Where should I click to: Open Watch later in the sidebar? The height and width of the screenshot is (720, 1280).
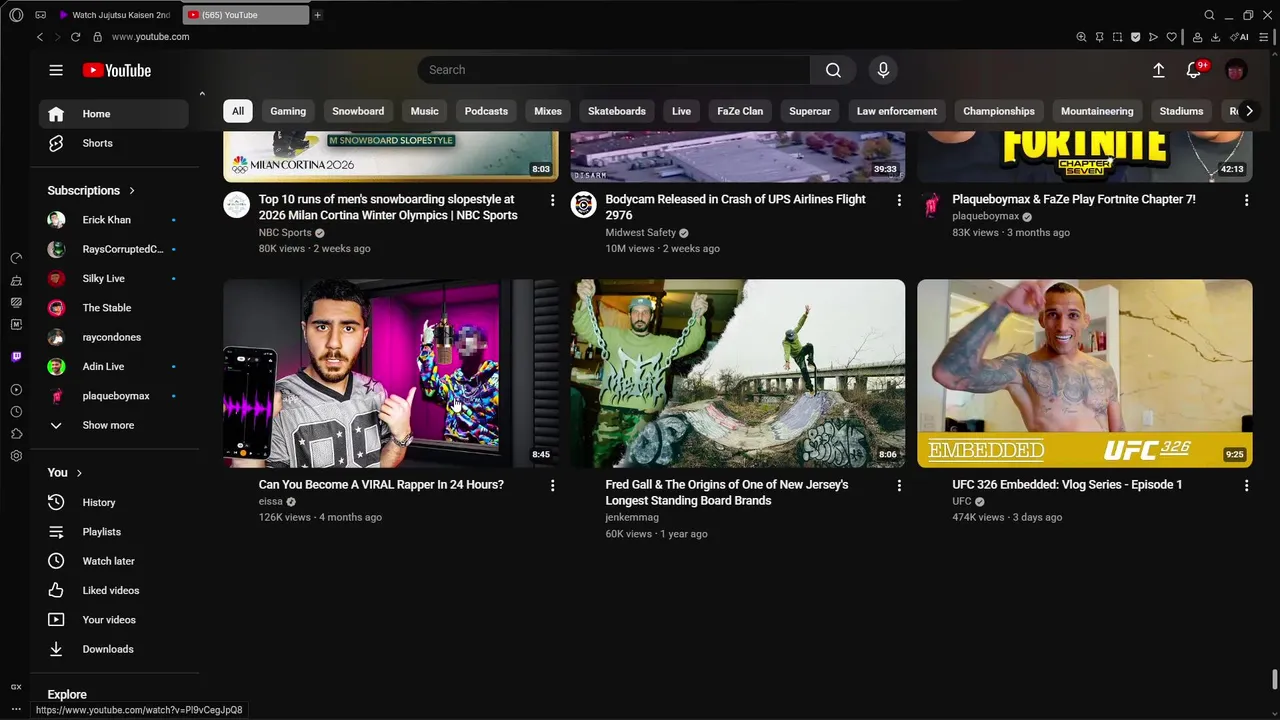pyautogui.click(x=113, y=561)
